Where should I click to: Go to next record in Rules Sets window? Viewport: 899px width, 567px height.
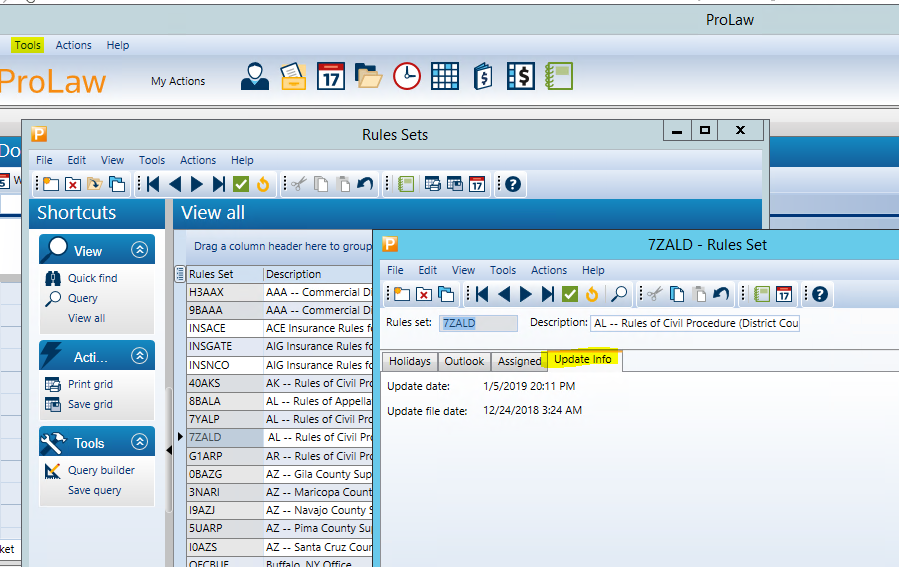pos(197,184)
